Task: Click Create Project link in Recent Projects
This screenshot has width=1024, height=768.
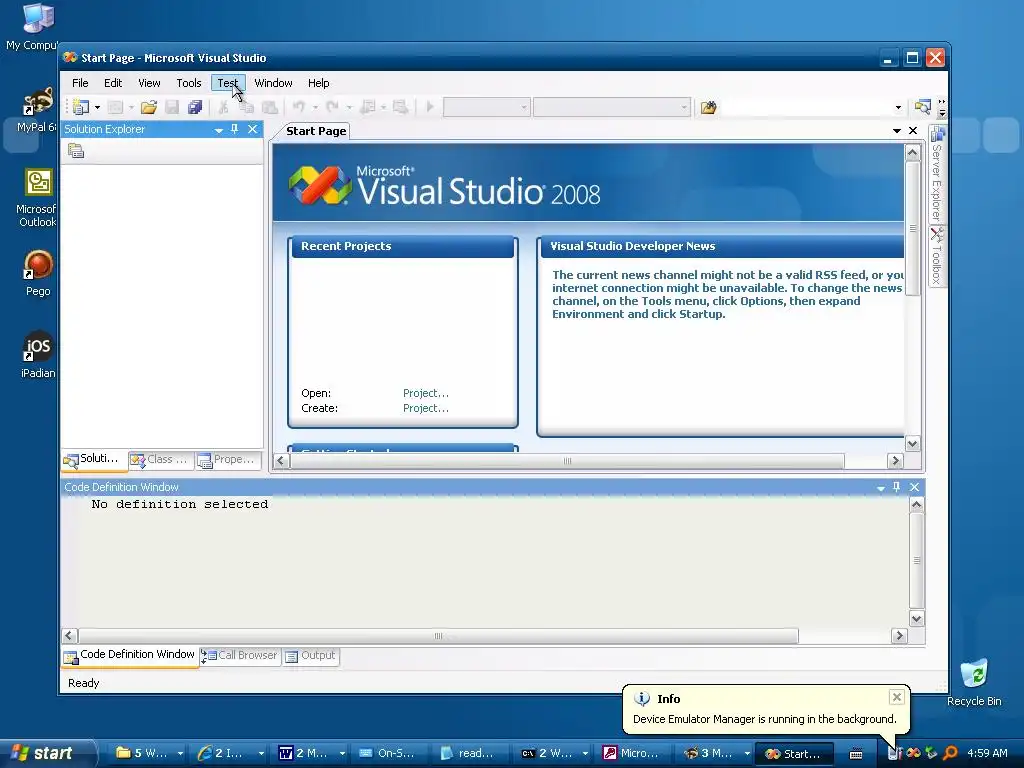Action: 426,408
